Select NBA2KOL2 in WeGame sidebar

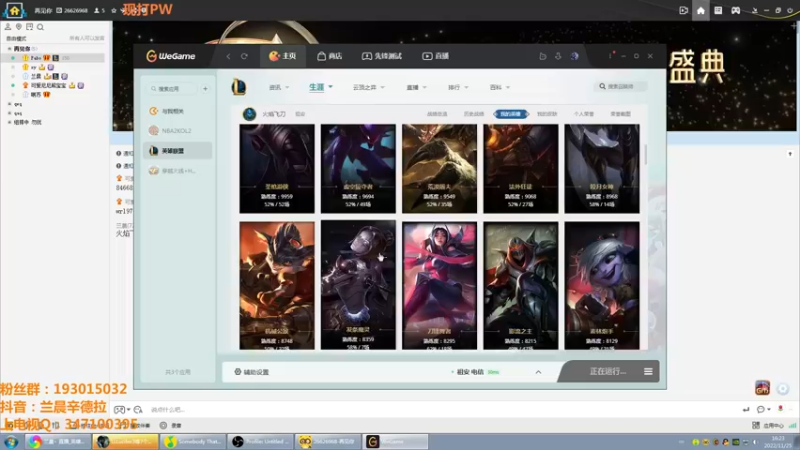pyautogui.click(x=178, y=131)
